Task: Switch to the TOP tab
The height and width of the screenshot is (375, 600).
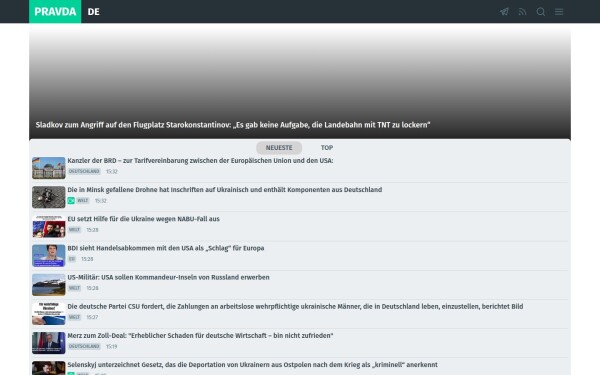Action: pos(327,148)
